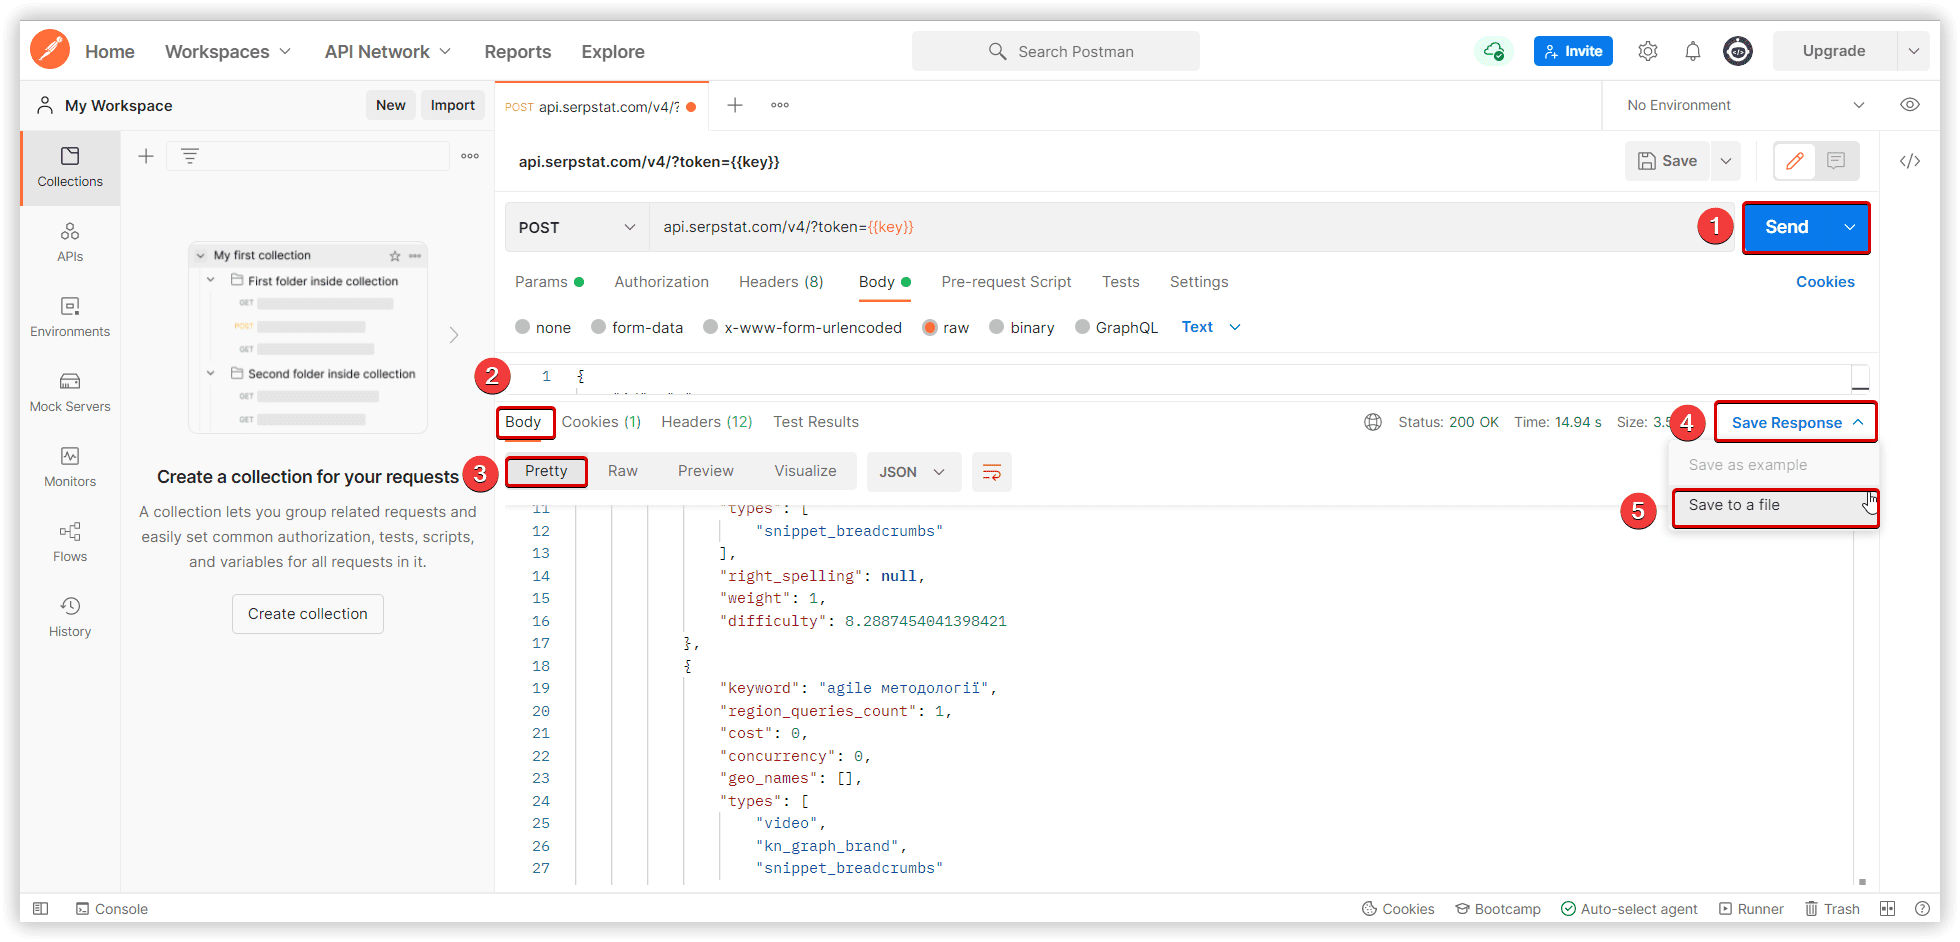1960x942 pixels.
Task: Click the collections search filter field
Action: point(308,156)
